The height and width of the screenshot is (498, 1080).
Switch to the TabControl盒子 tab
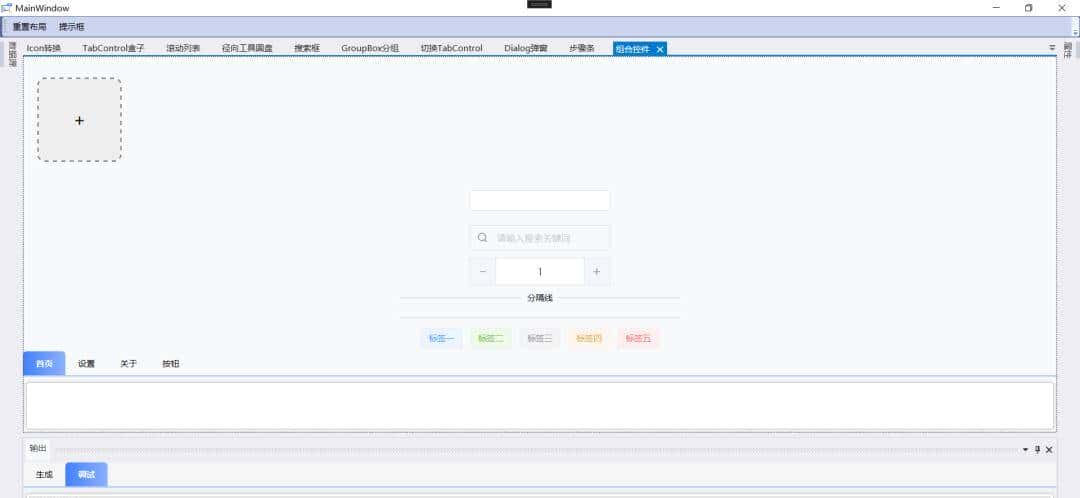[114, 48]
